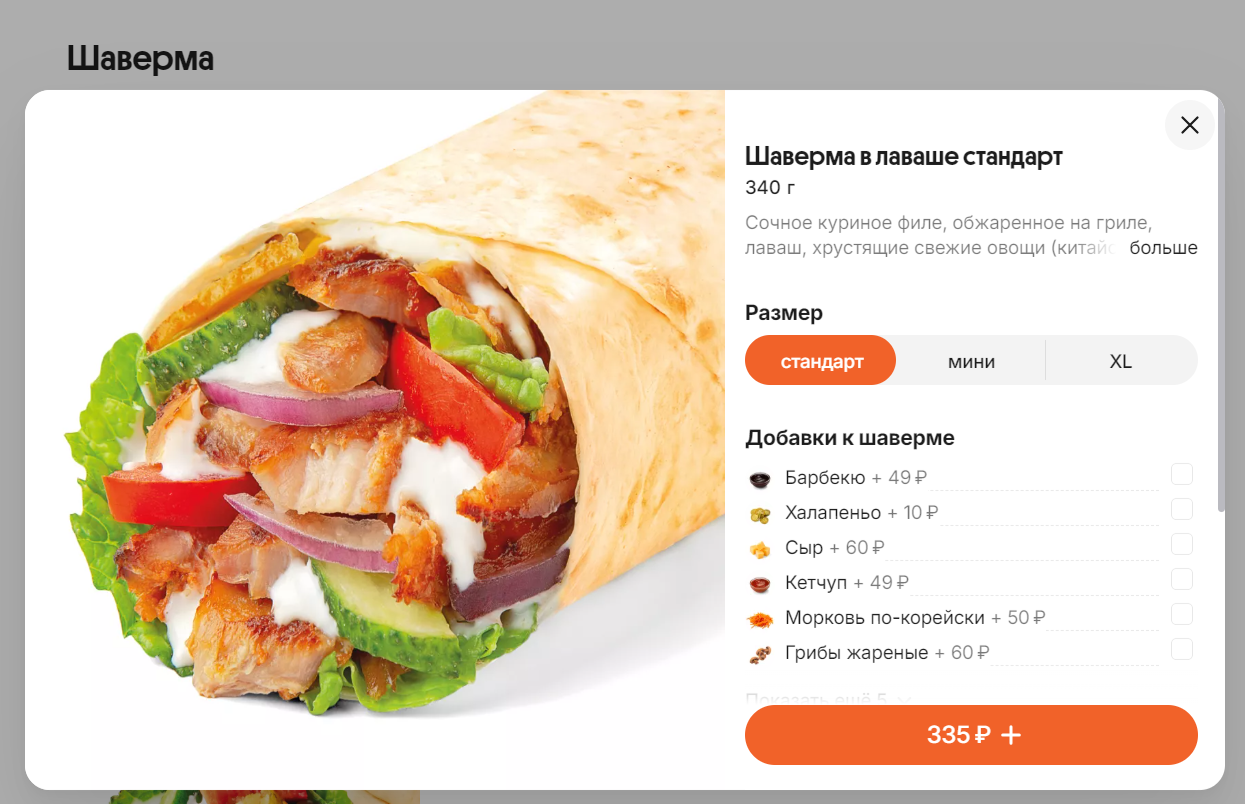The width and height of the screenshot is (1245, 804).
Task: Click the Грибы жареные mushroom icon
Action: [x=760, y=654]
